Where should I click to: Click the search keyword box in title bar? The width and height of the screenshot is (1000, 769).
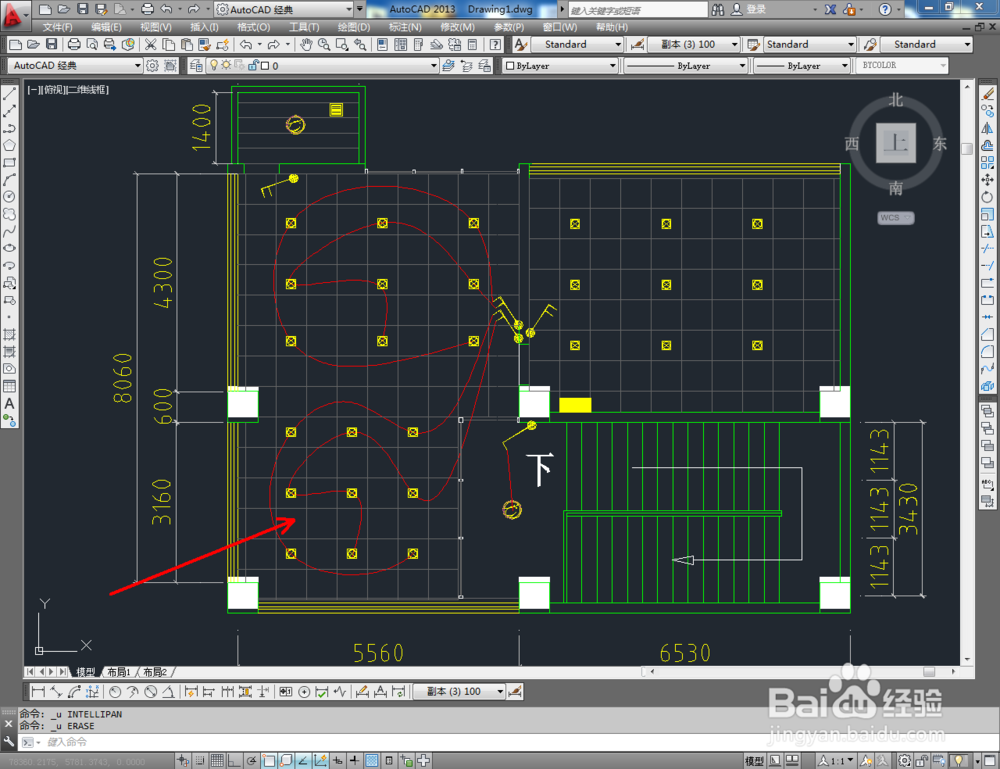pyautogui.click(x=638, y=10)
